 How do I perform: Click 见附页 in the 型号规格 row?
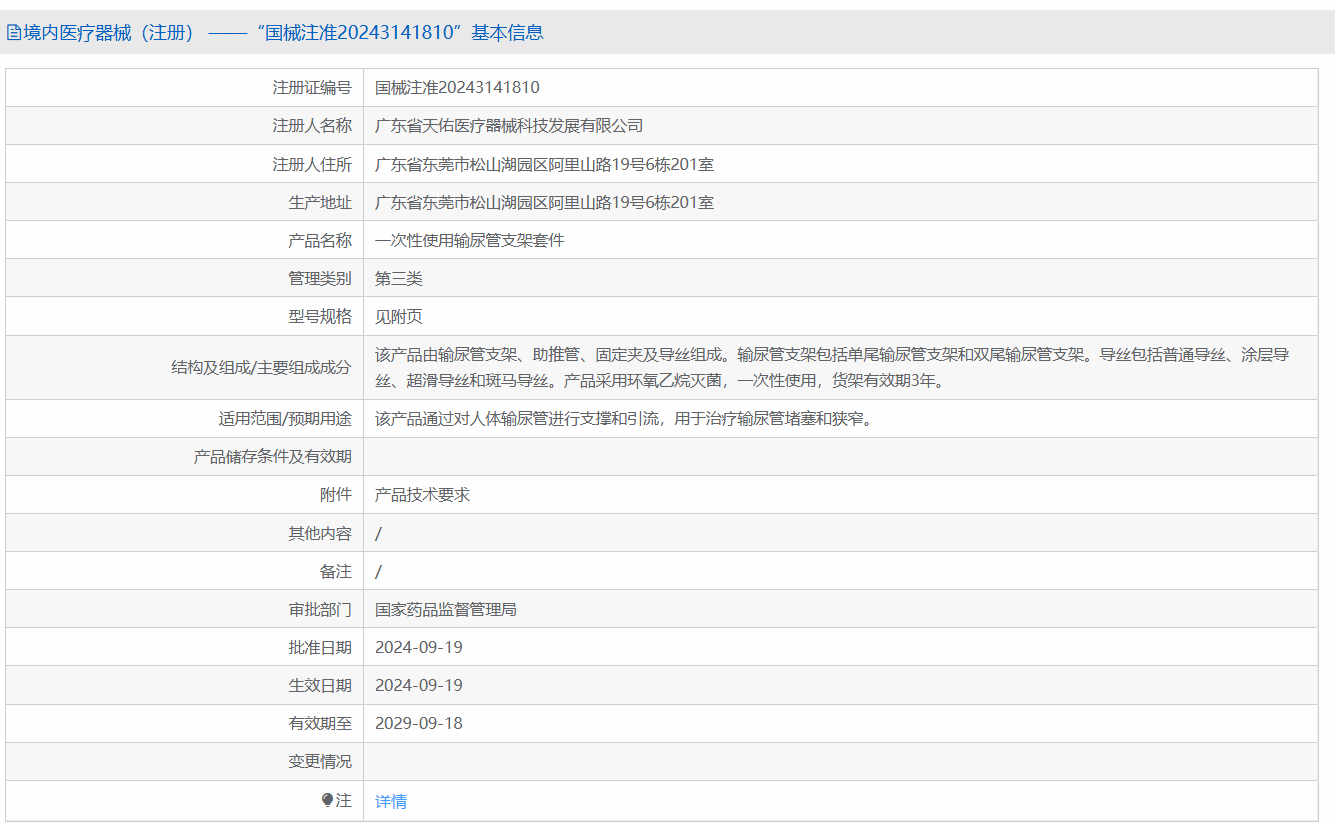click(398, 316)
